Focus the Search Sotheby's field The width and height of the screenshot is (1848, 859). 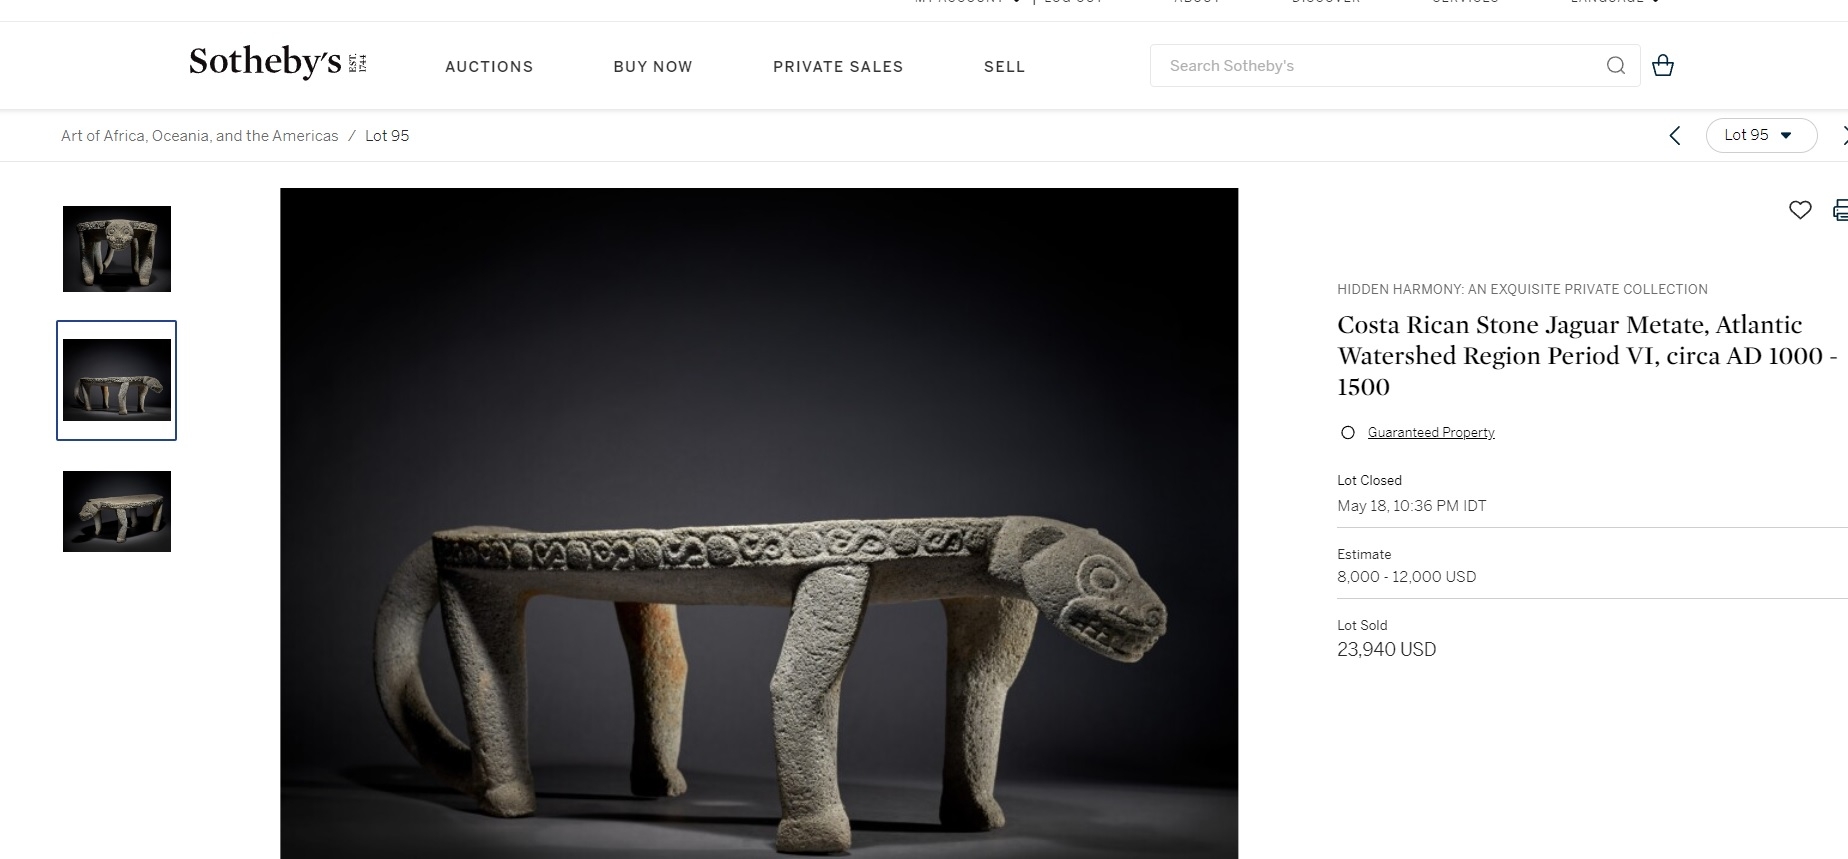click(1380, 66)
